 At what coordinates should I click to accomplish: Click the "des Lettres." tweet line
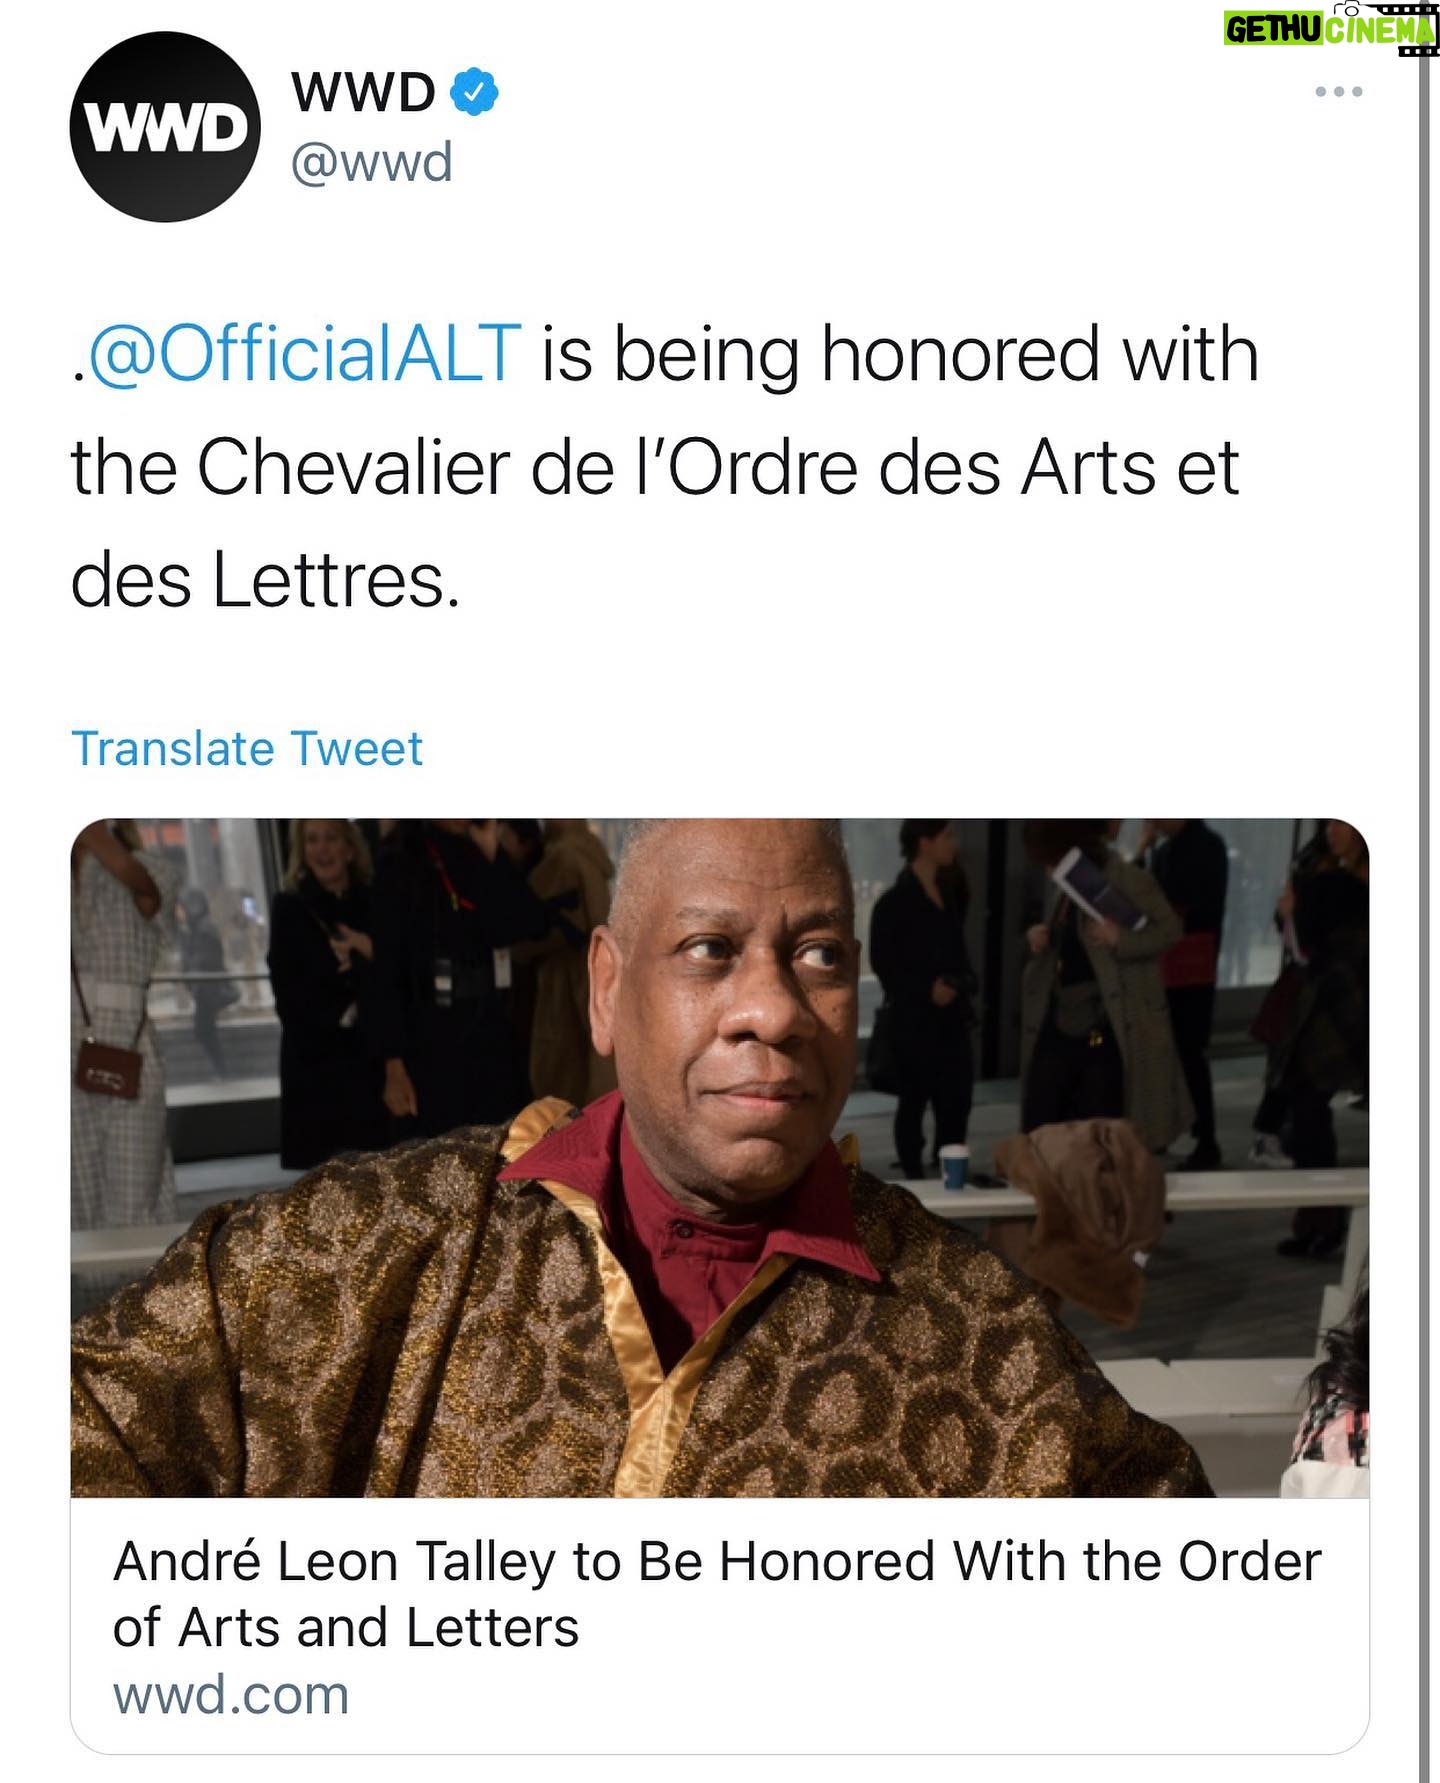(266, 581)
